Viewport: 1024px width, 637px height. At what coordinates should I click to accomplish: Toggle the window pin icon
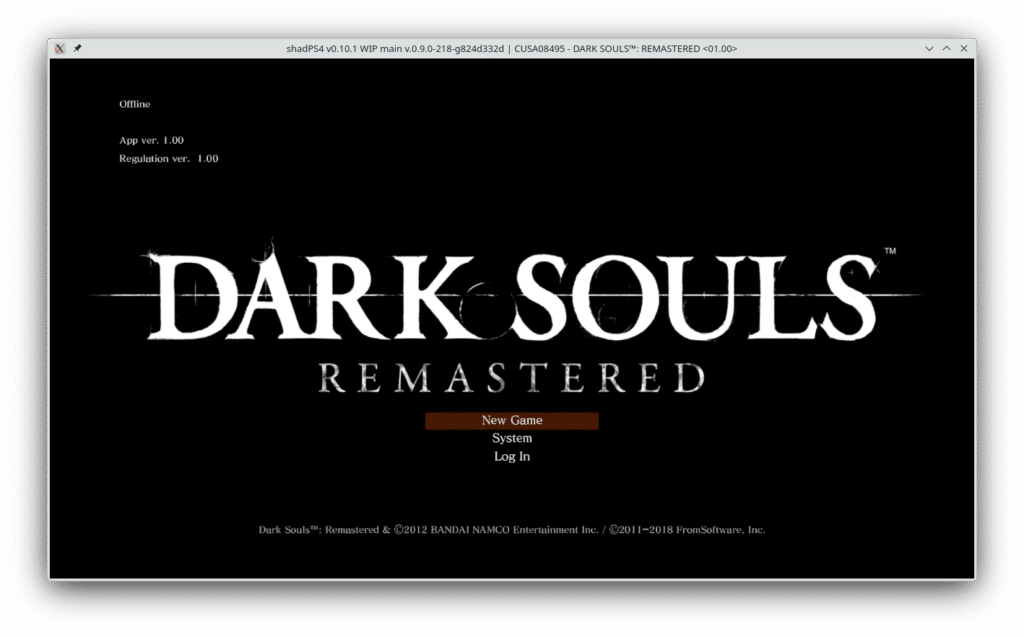[77, 48]
